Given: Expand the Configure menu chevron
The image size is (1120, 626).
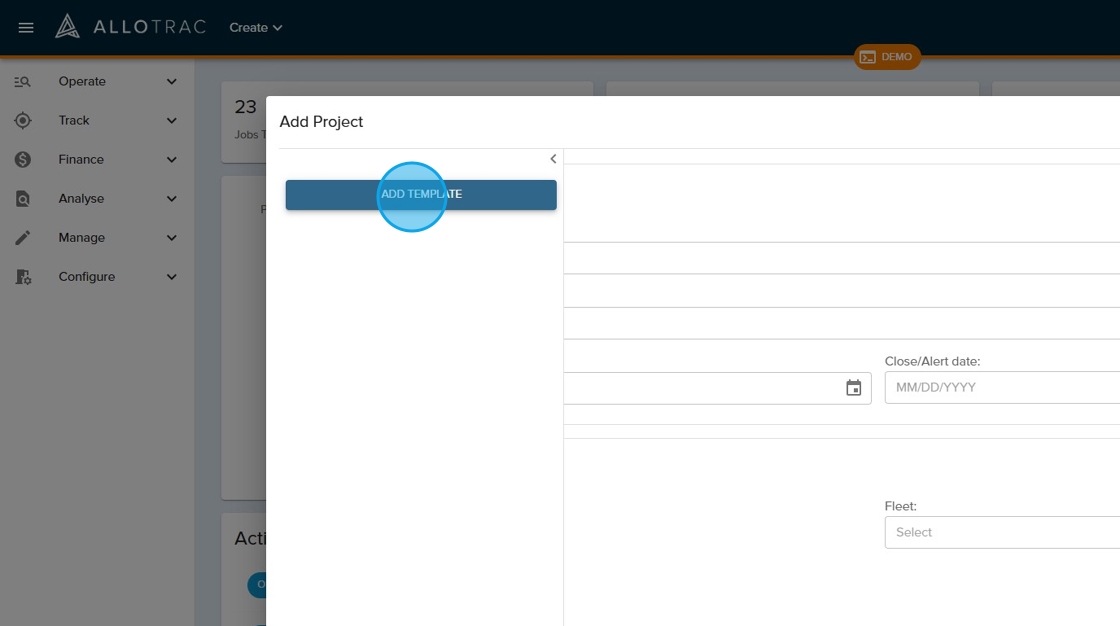Looking at the screenshot, I should (x=172, y=277).
